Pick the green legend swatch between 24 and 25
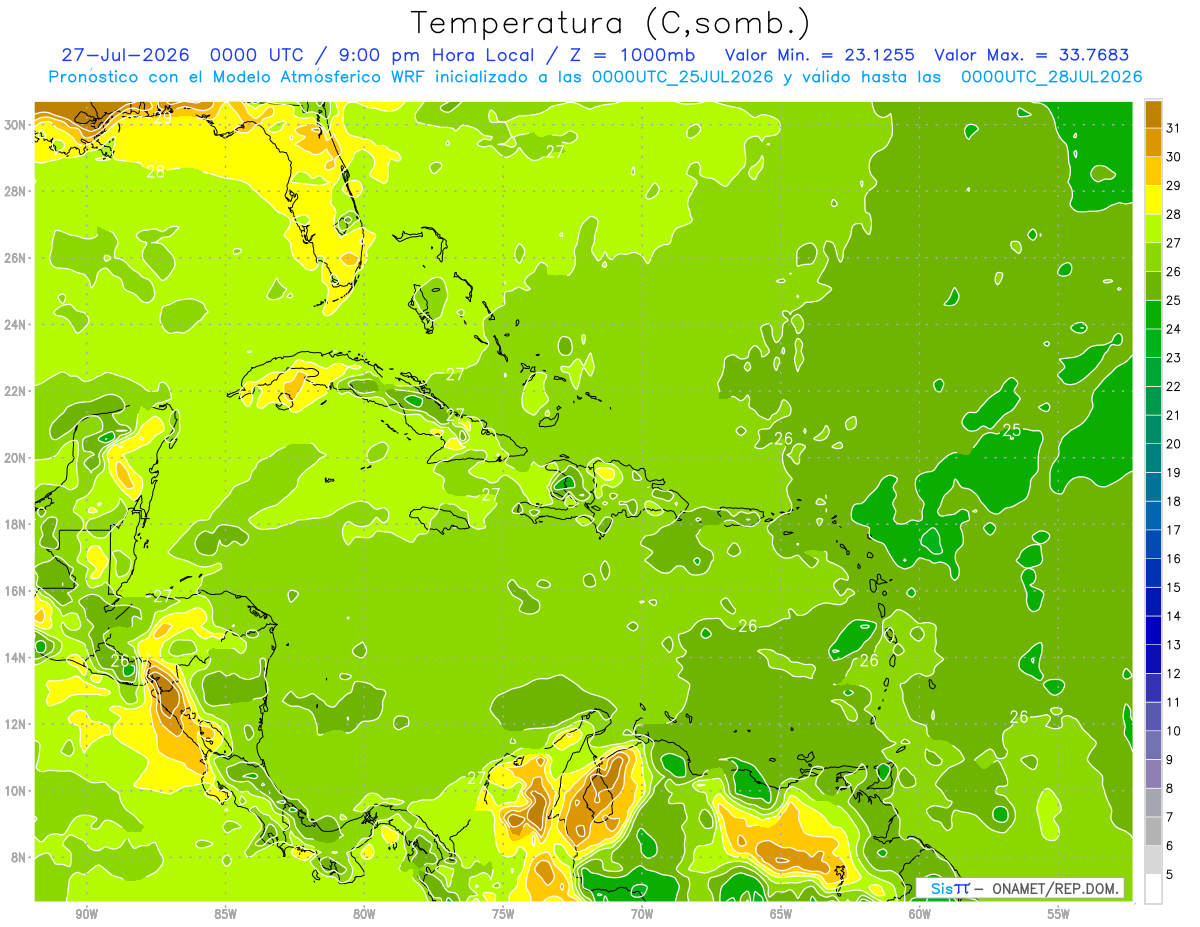 point(1153,314)
